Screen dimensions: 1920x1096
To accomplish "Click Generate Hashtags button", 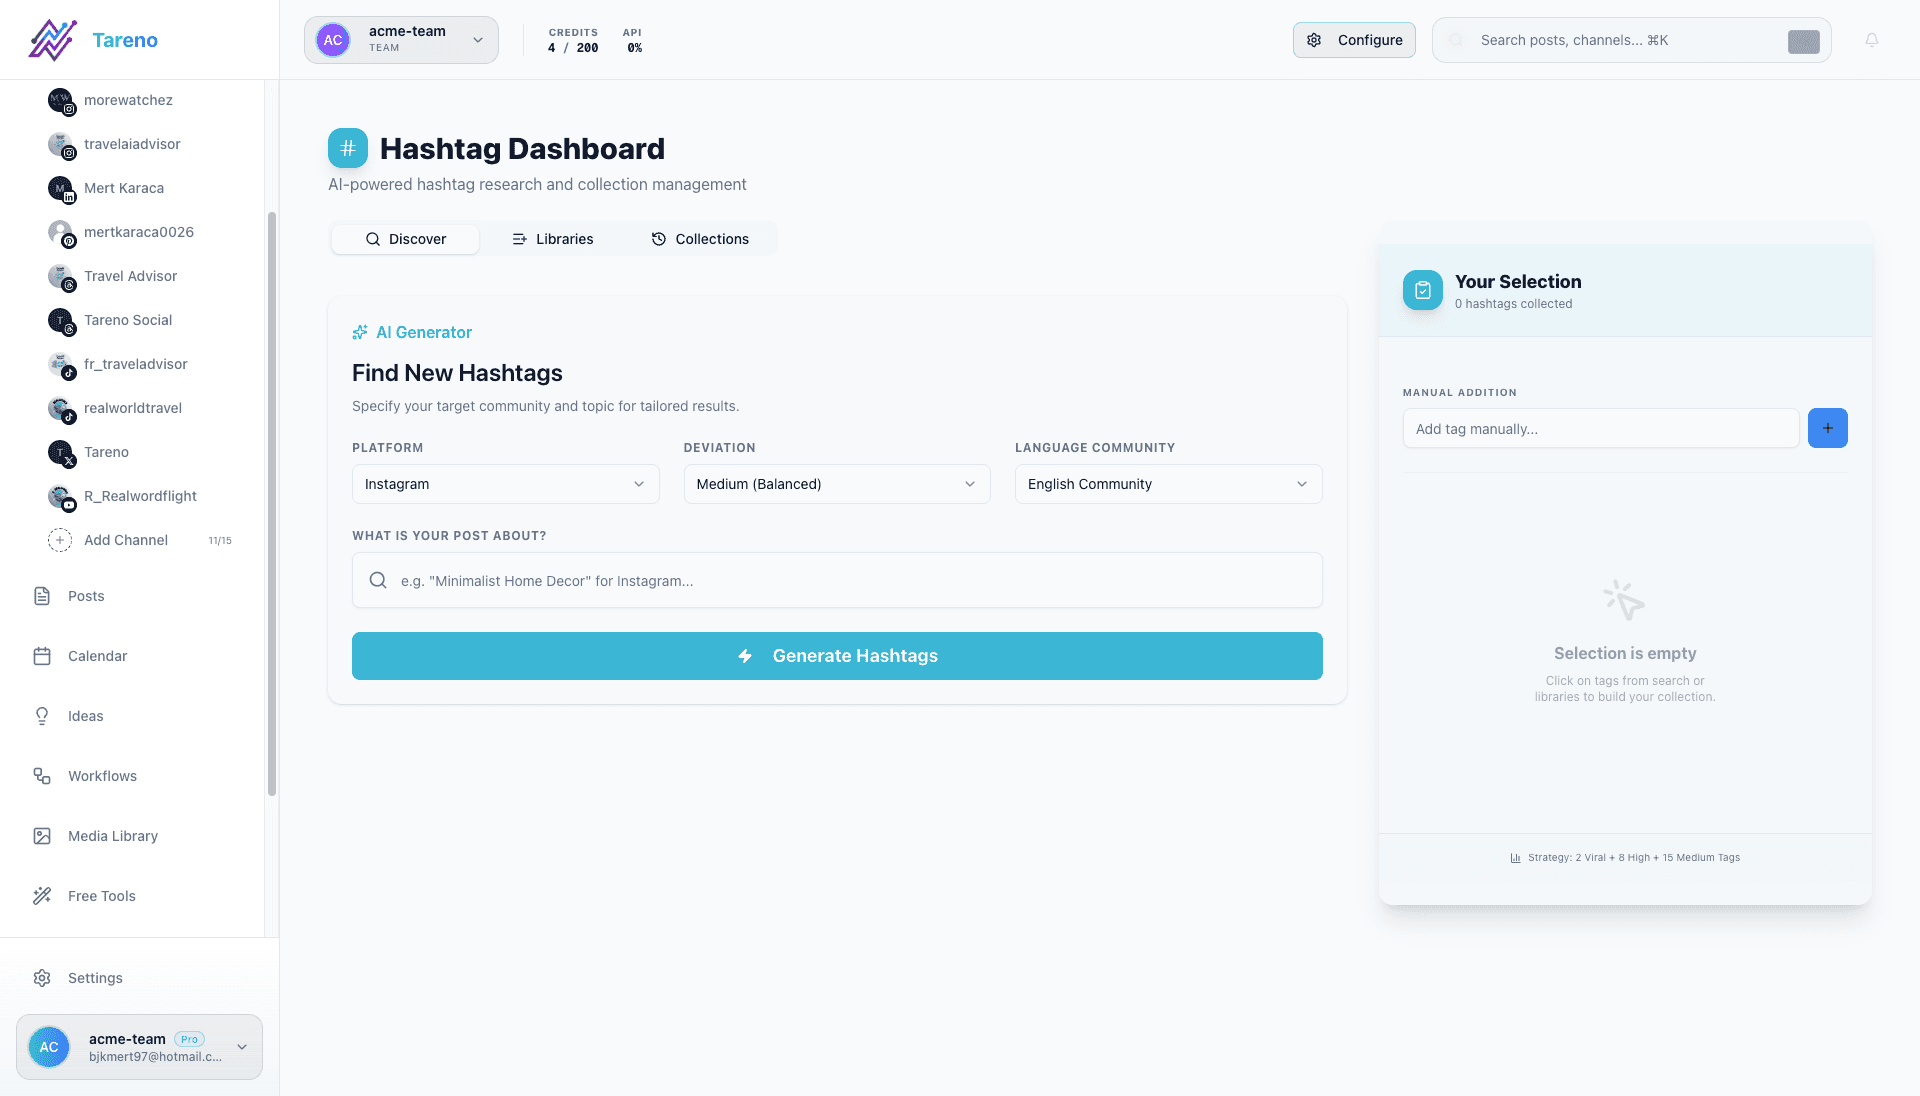I will coord(837,656).
